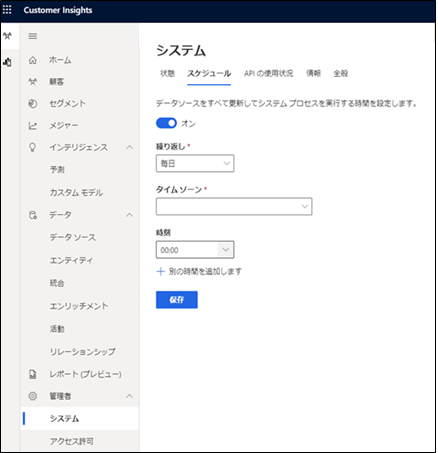Click the ホーム home icon

[33, 60]
